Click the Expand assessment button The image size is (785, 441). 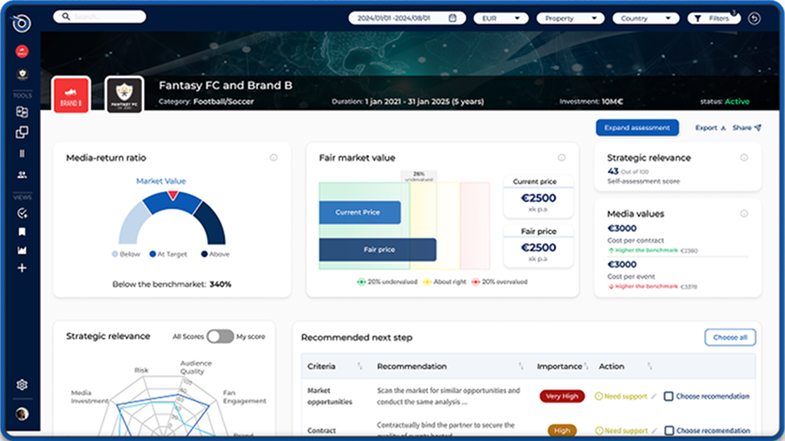point(637,128)
